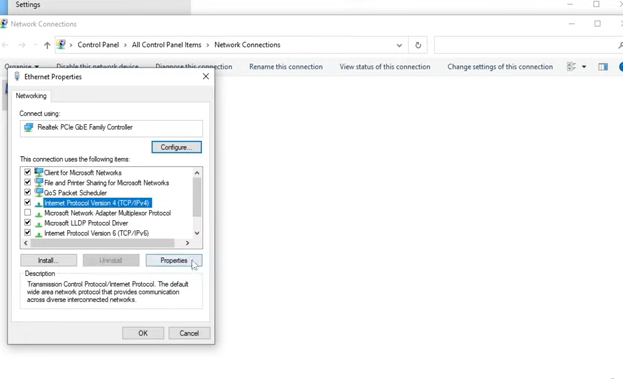Click the Forward arrow in Network Connections

[22, 45]
